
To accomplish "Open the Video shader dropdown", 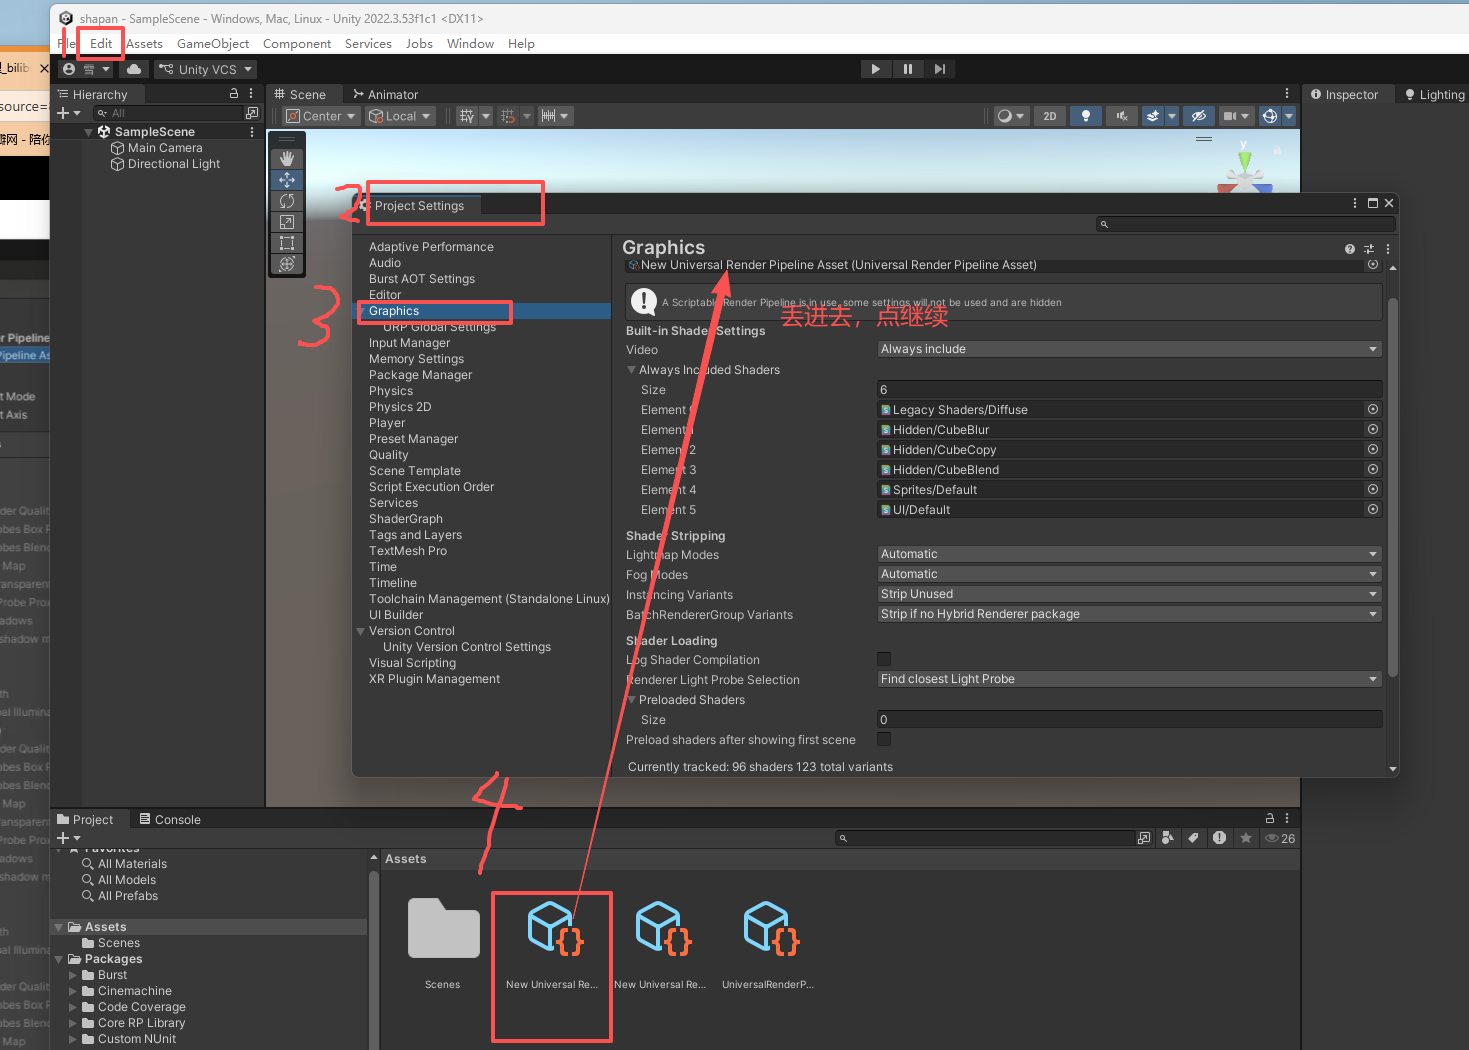I will (1130, 349).
